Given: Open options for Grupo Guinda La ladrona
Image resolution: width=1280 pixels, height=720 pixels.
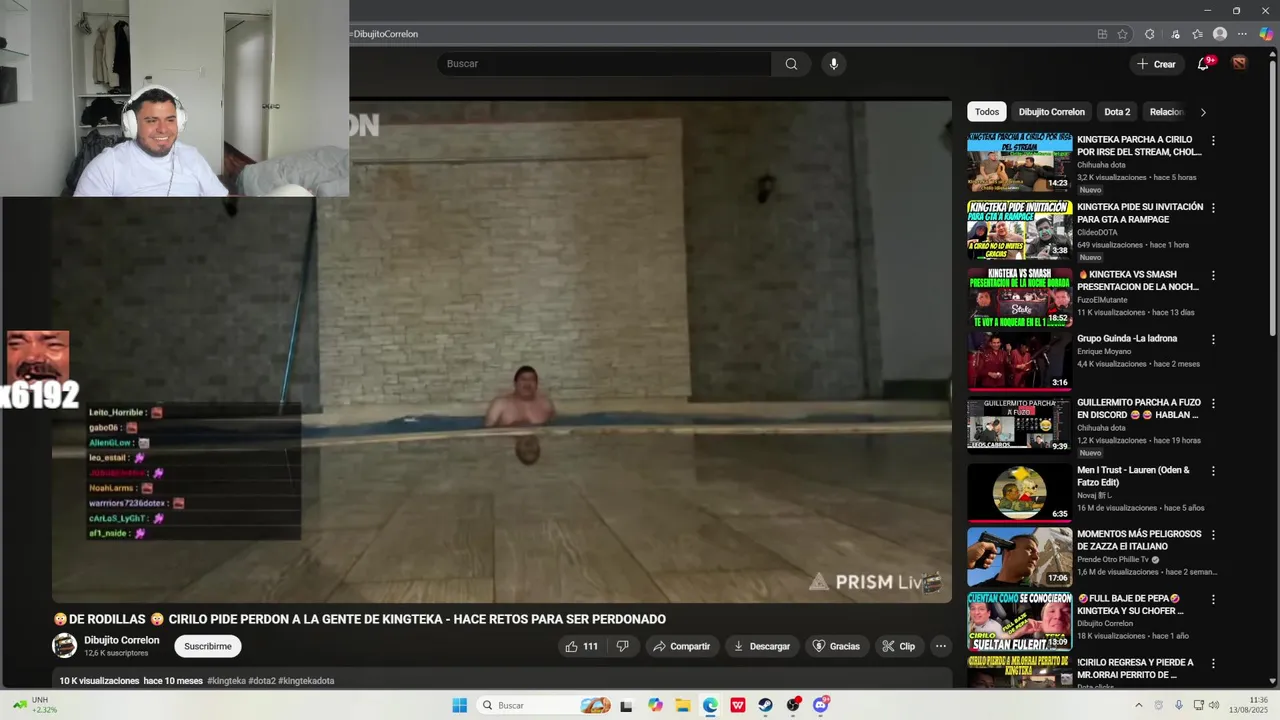Looking at the screenshot, I should (1213, 339).
